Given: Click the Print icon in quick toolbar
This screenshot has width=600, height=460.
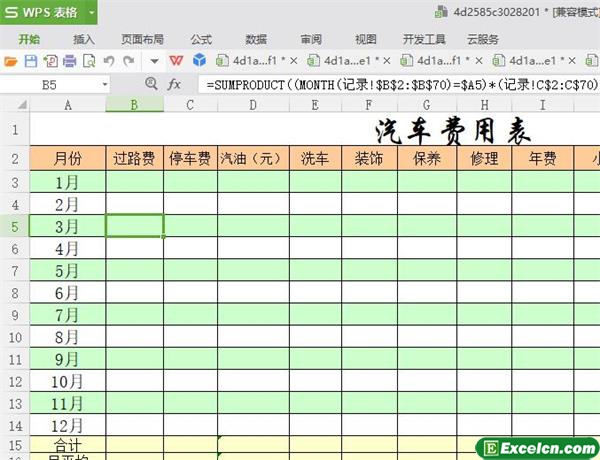Looking at the screenshot, I should (x=69, y=61).
